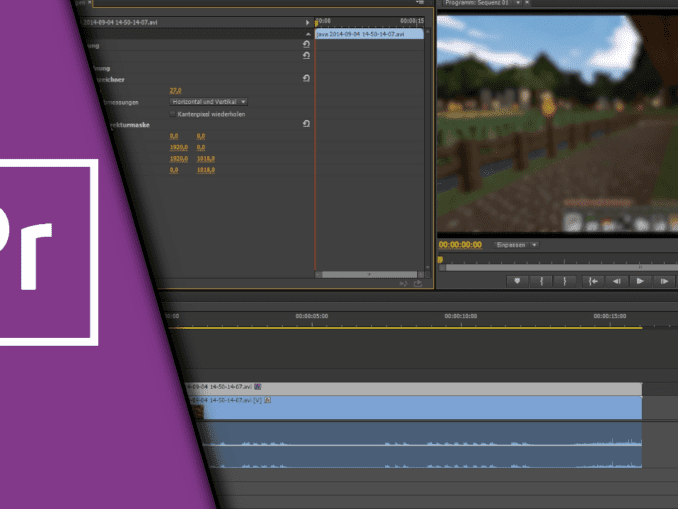
Task: Click the 27,0 blur value field
Action: point(175,90)
